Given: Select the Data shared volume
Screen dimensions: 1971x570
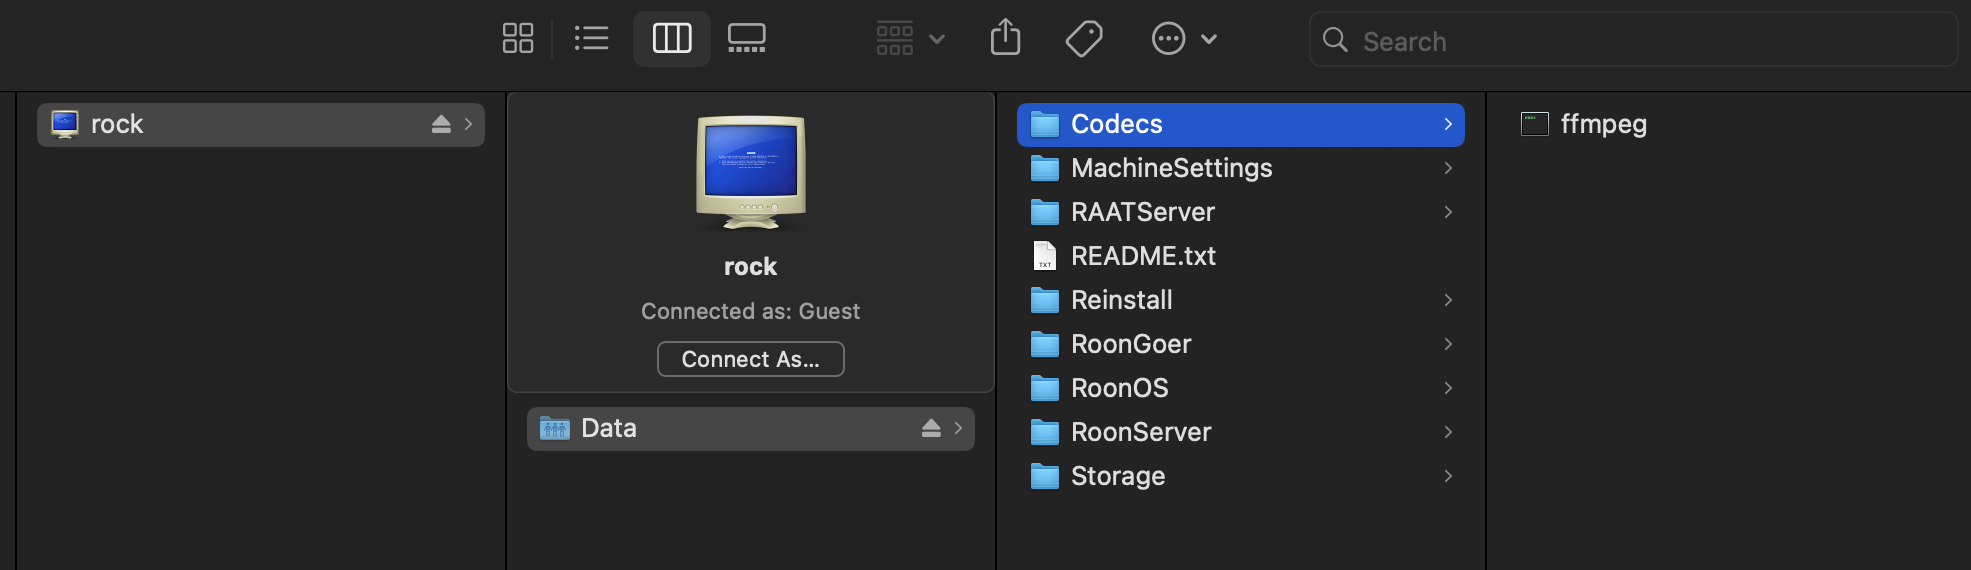Looking at the screenshot, I should tap(751, 428).
